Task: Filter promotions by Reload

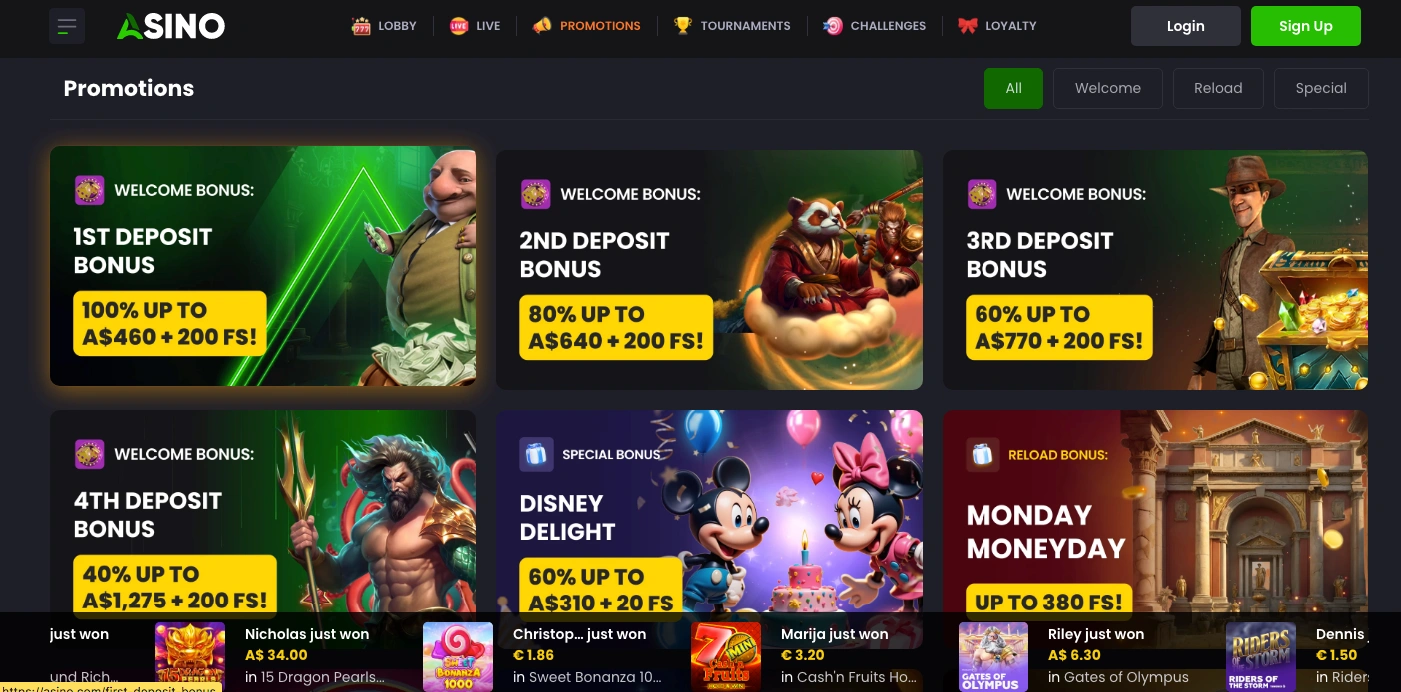Action: tap(1218, 88)
